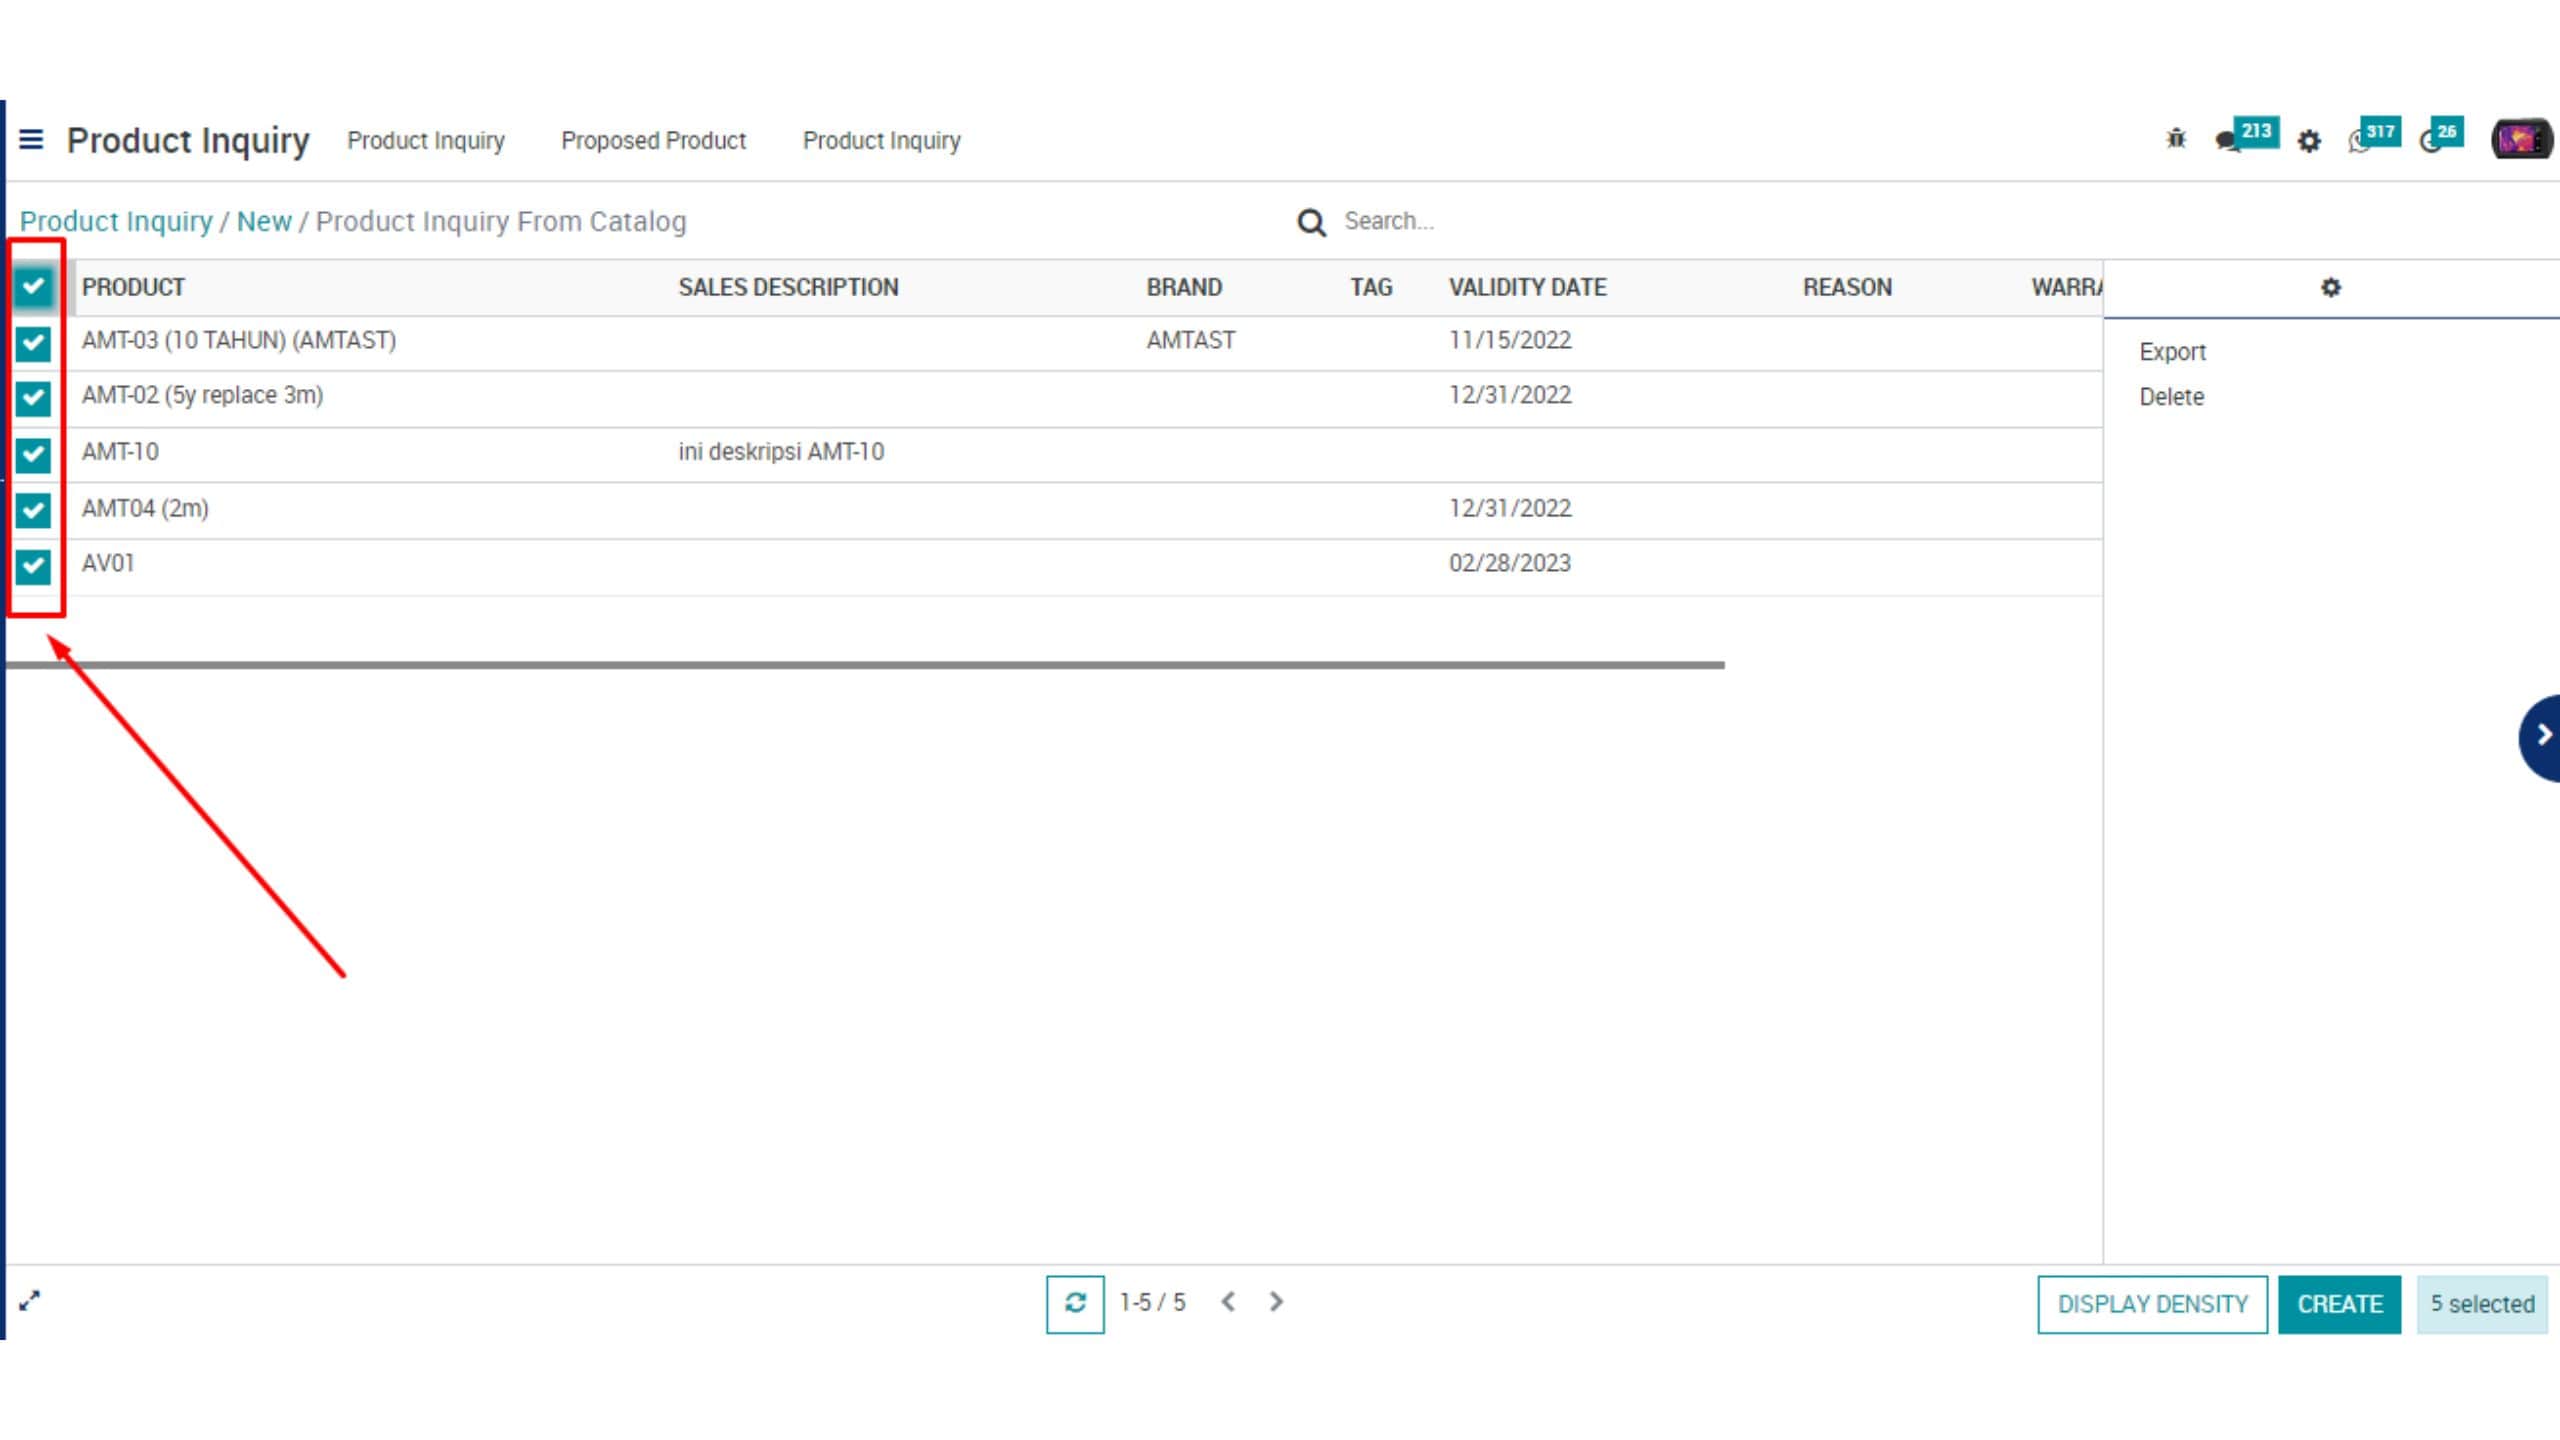Click the DISPLAY DENSITY button
Screen dimensions: 2560x1440
(2152, 1304)
